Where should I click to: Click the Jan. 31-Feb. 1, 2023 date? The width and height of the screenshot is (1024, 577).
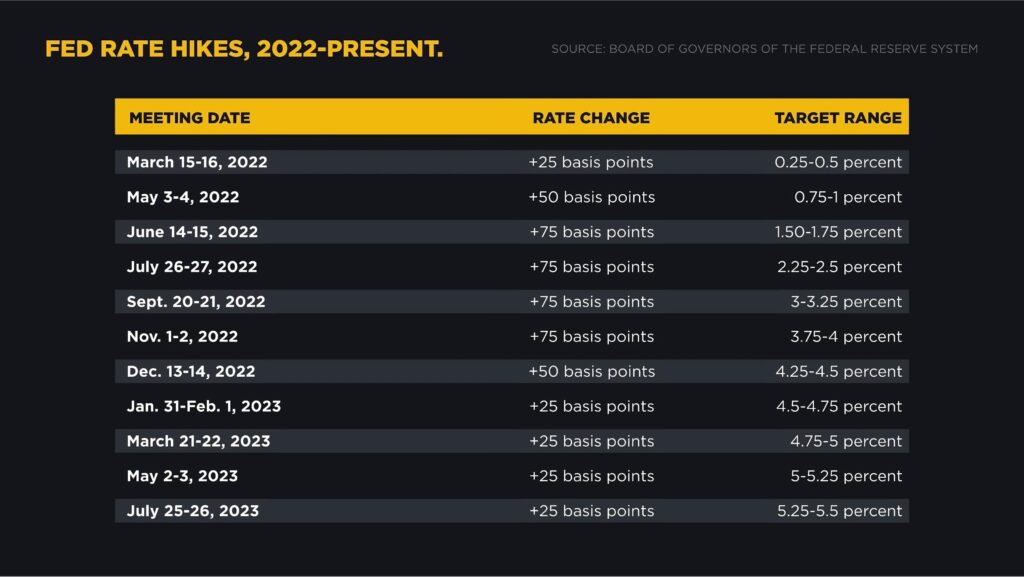point(204,406)
